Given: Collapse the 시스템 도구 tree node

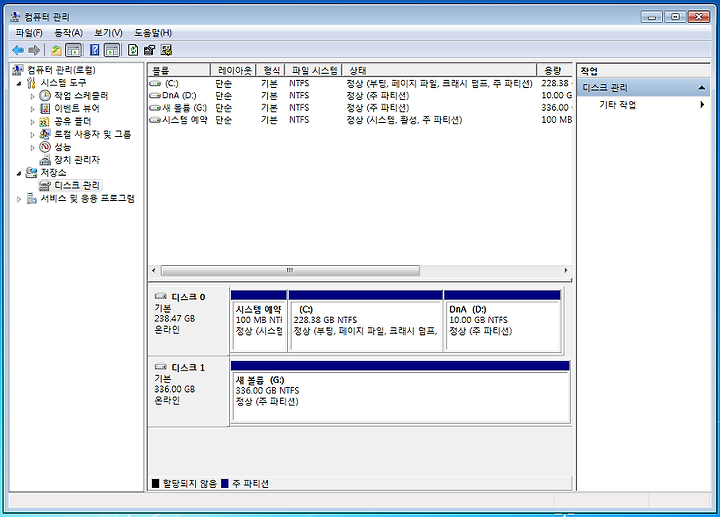Looking at the screenshot, I should point(19,83).
